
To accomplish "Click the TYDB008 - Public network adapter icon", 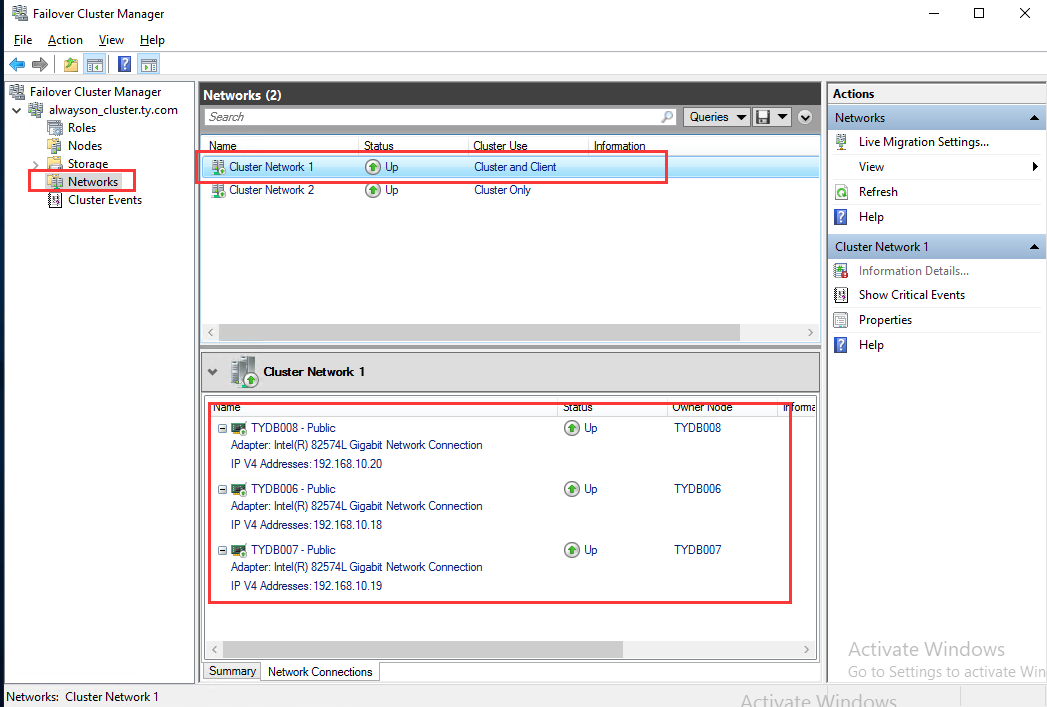I will coord(238,428).
